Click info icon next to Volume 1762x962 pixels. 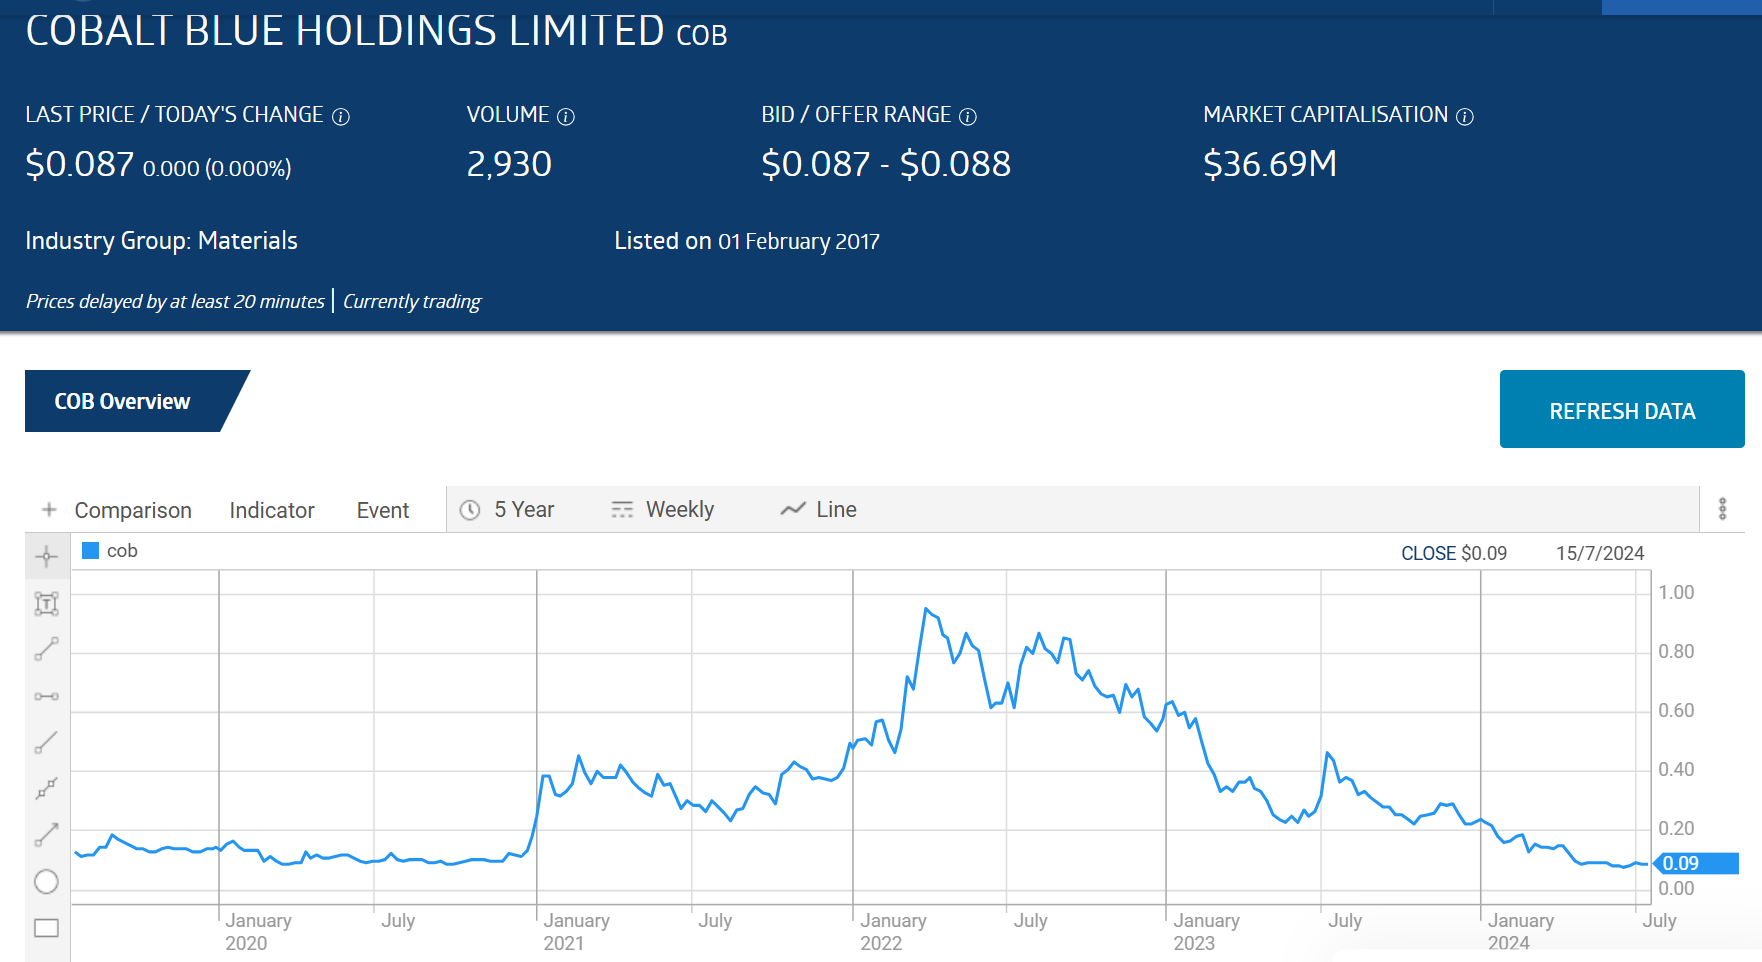(x=566, y=117)
